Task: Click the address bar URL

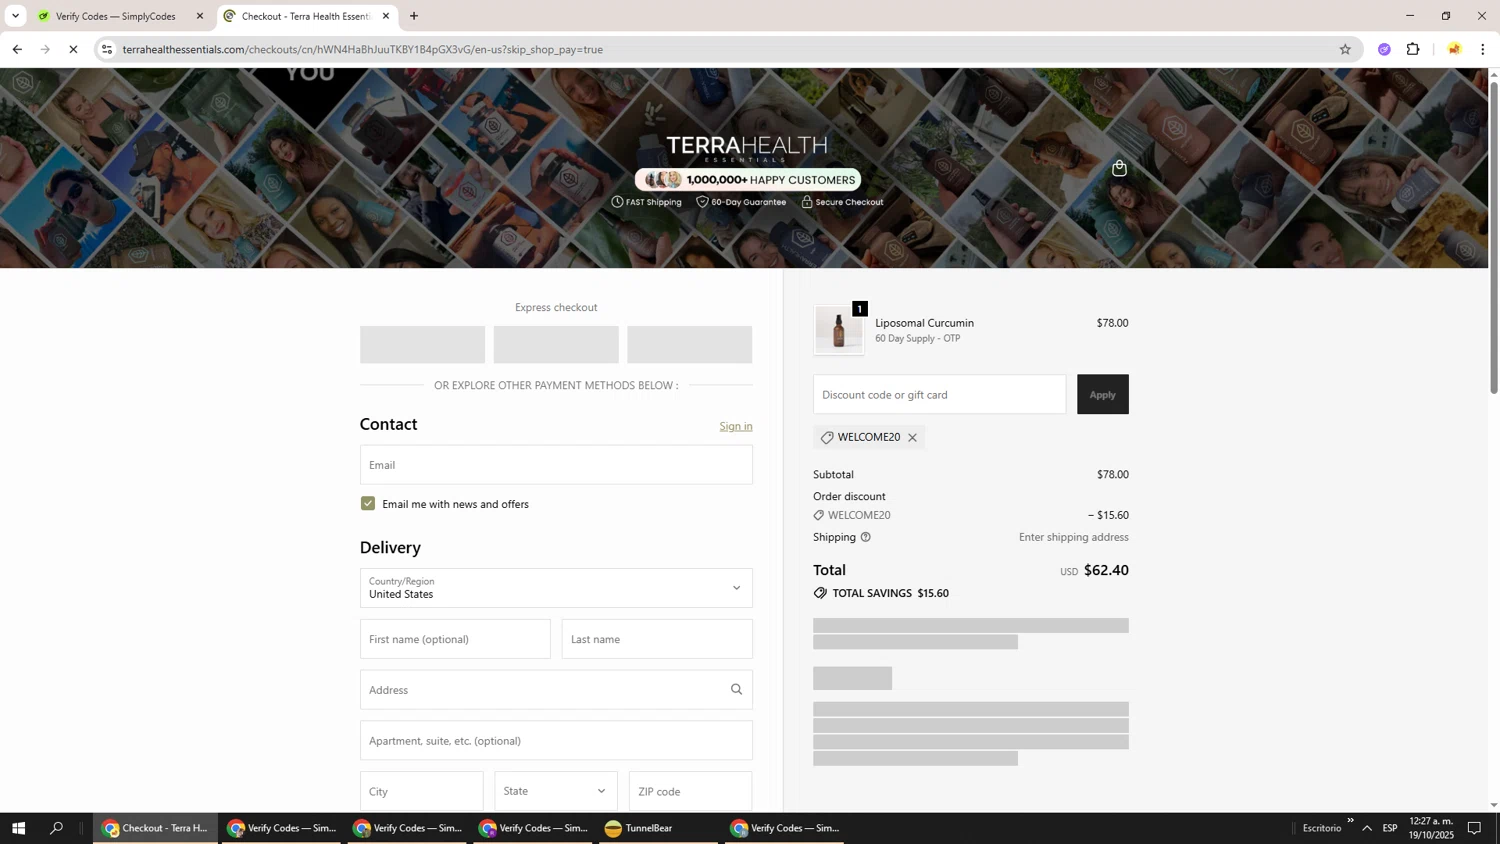Action: tap(363, 49)
